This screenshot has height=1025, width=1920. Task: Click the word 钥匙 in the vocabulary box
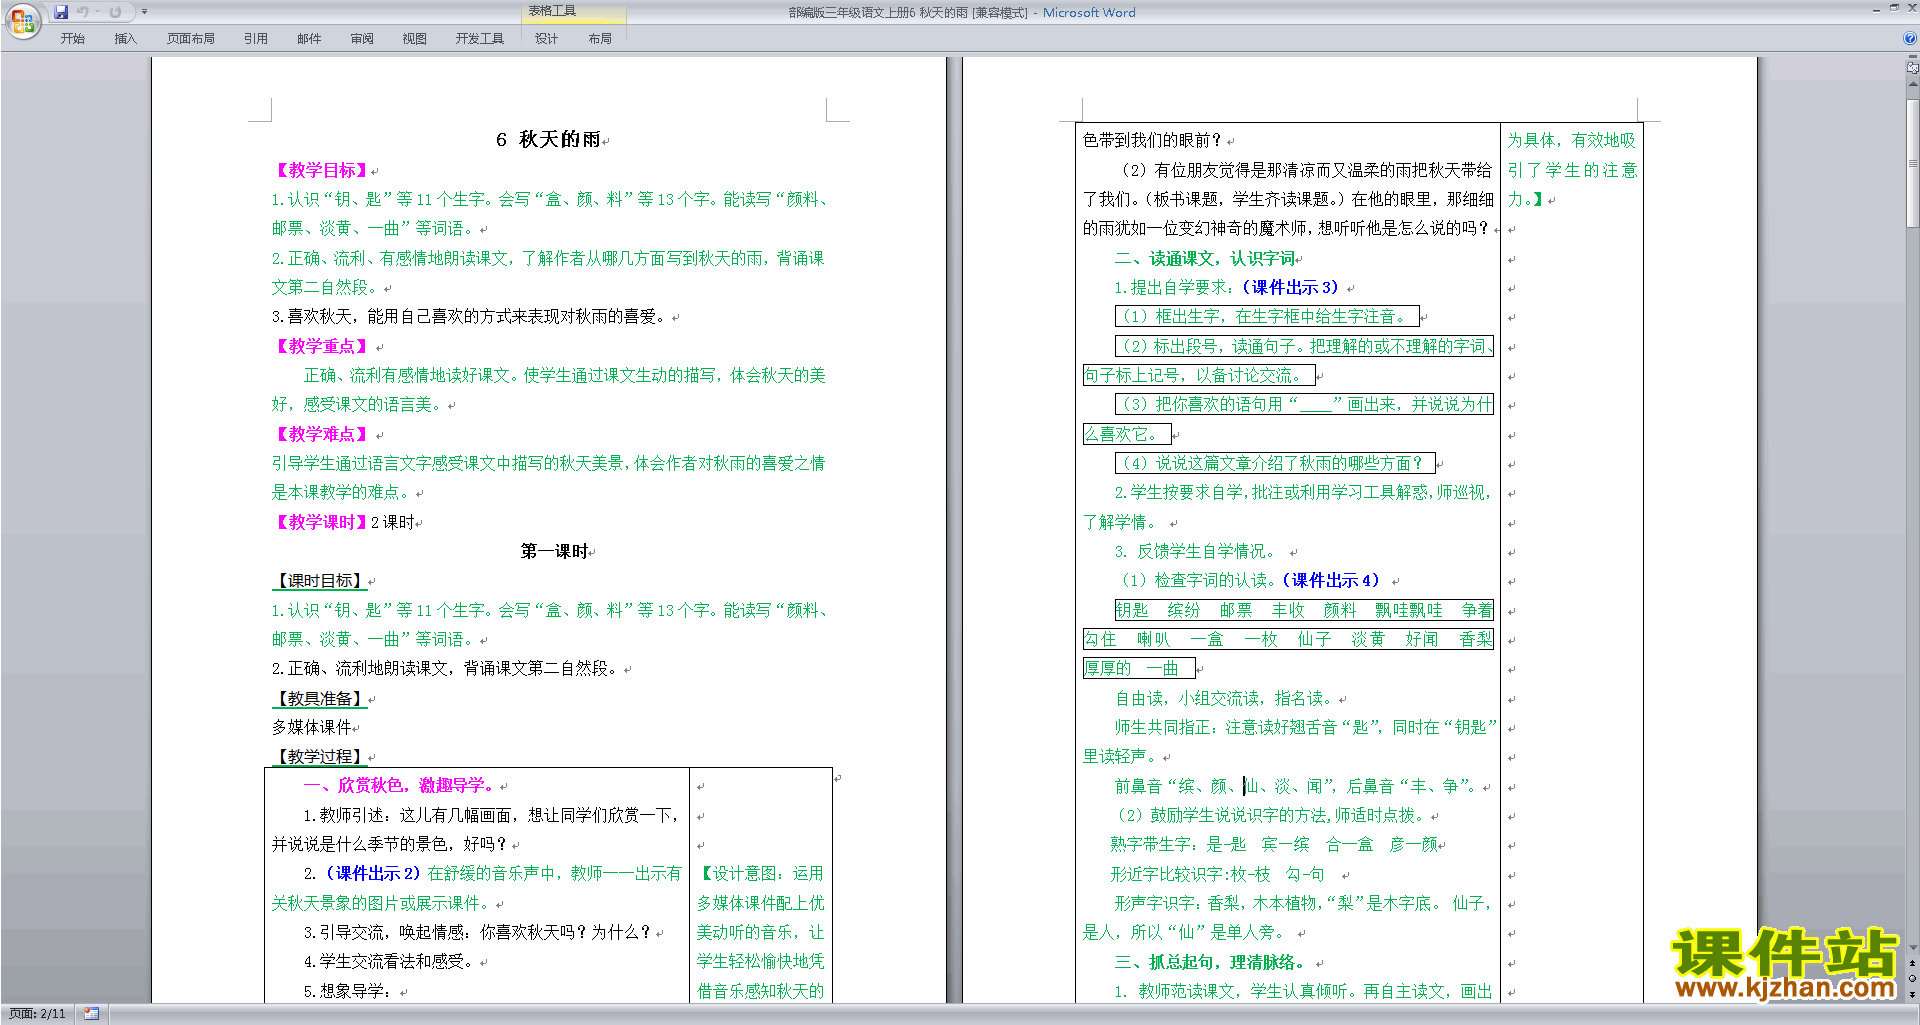pos(1132,610)
